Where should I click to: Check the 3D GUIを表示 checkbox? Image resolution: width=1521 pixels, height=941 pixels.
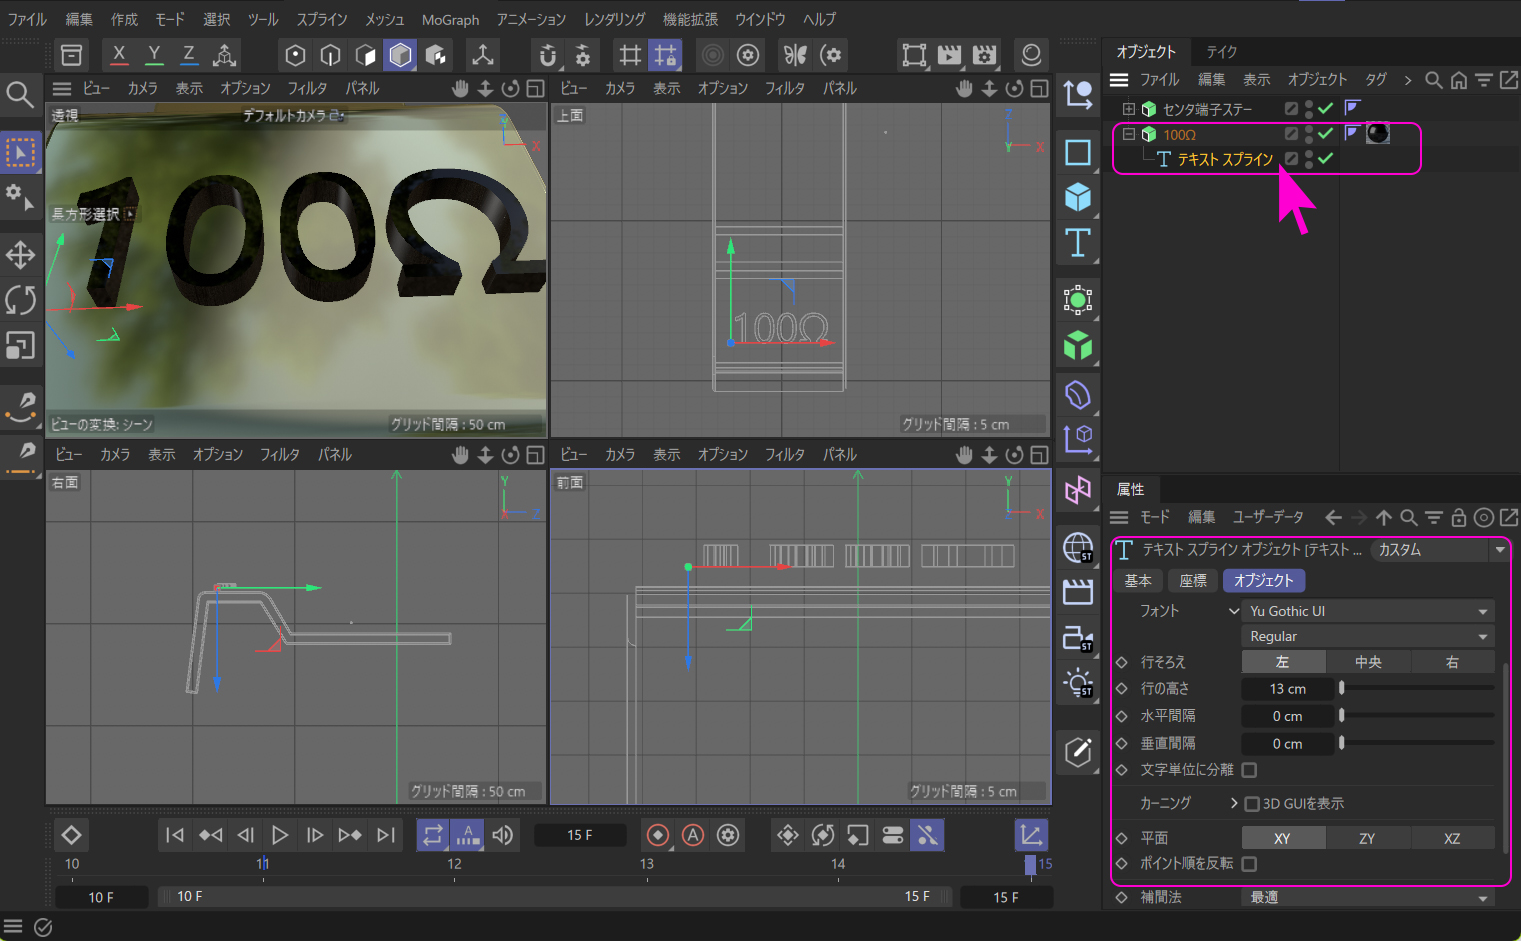(1252, 804)
